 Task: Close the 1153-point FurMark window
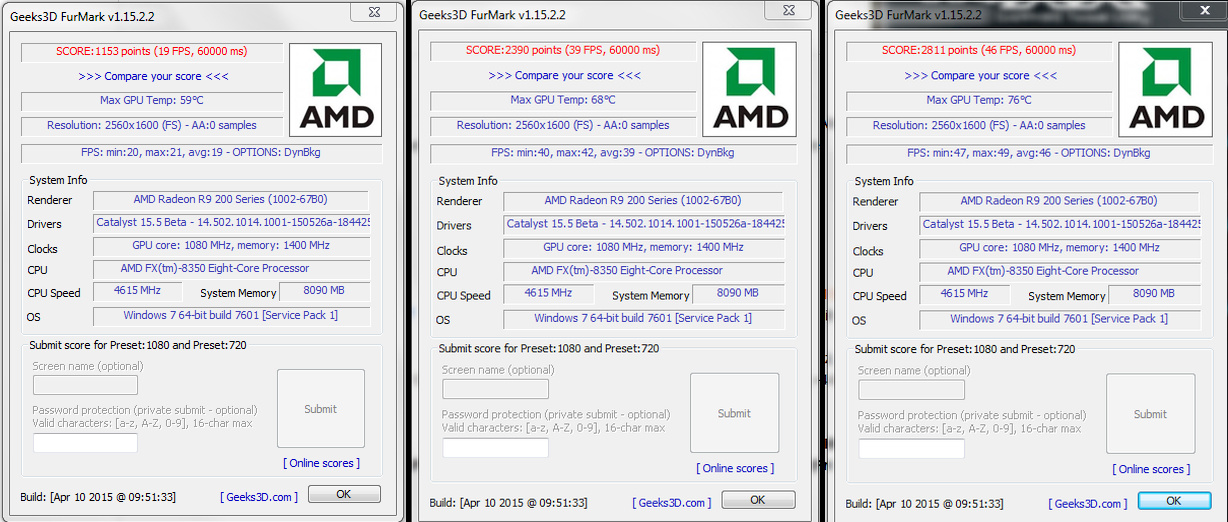pyautogui.click(x=374, y=12)
